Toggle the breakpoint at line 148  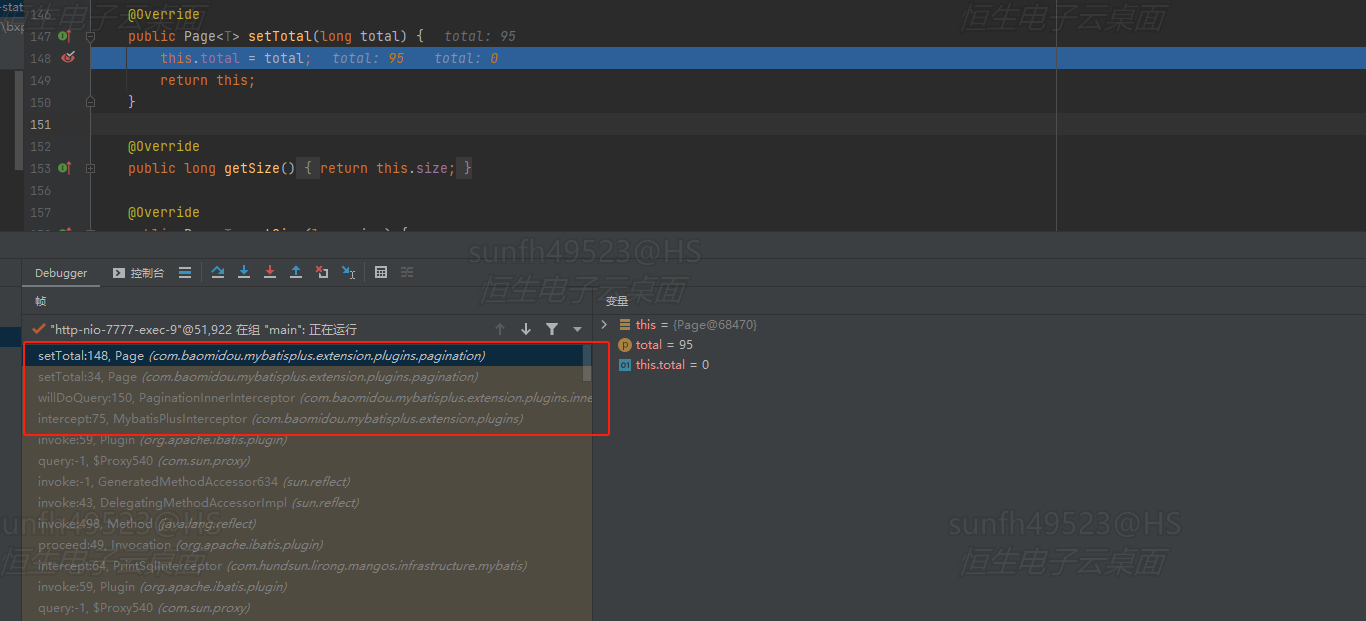(68, 58)
